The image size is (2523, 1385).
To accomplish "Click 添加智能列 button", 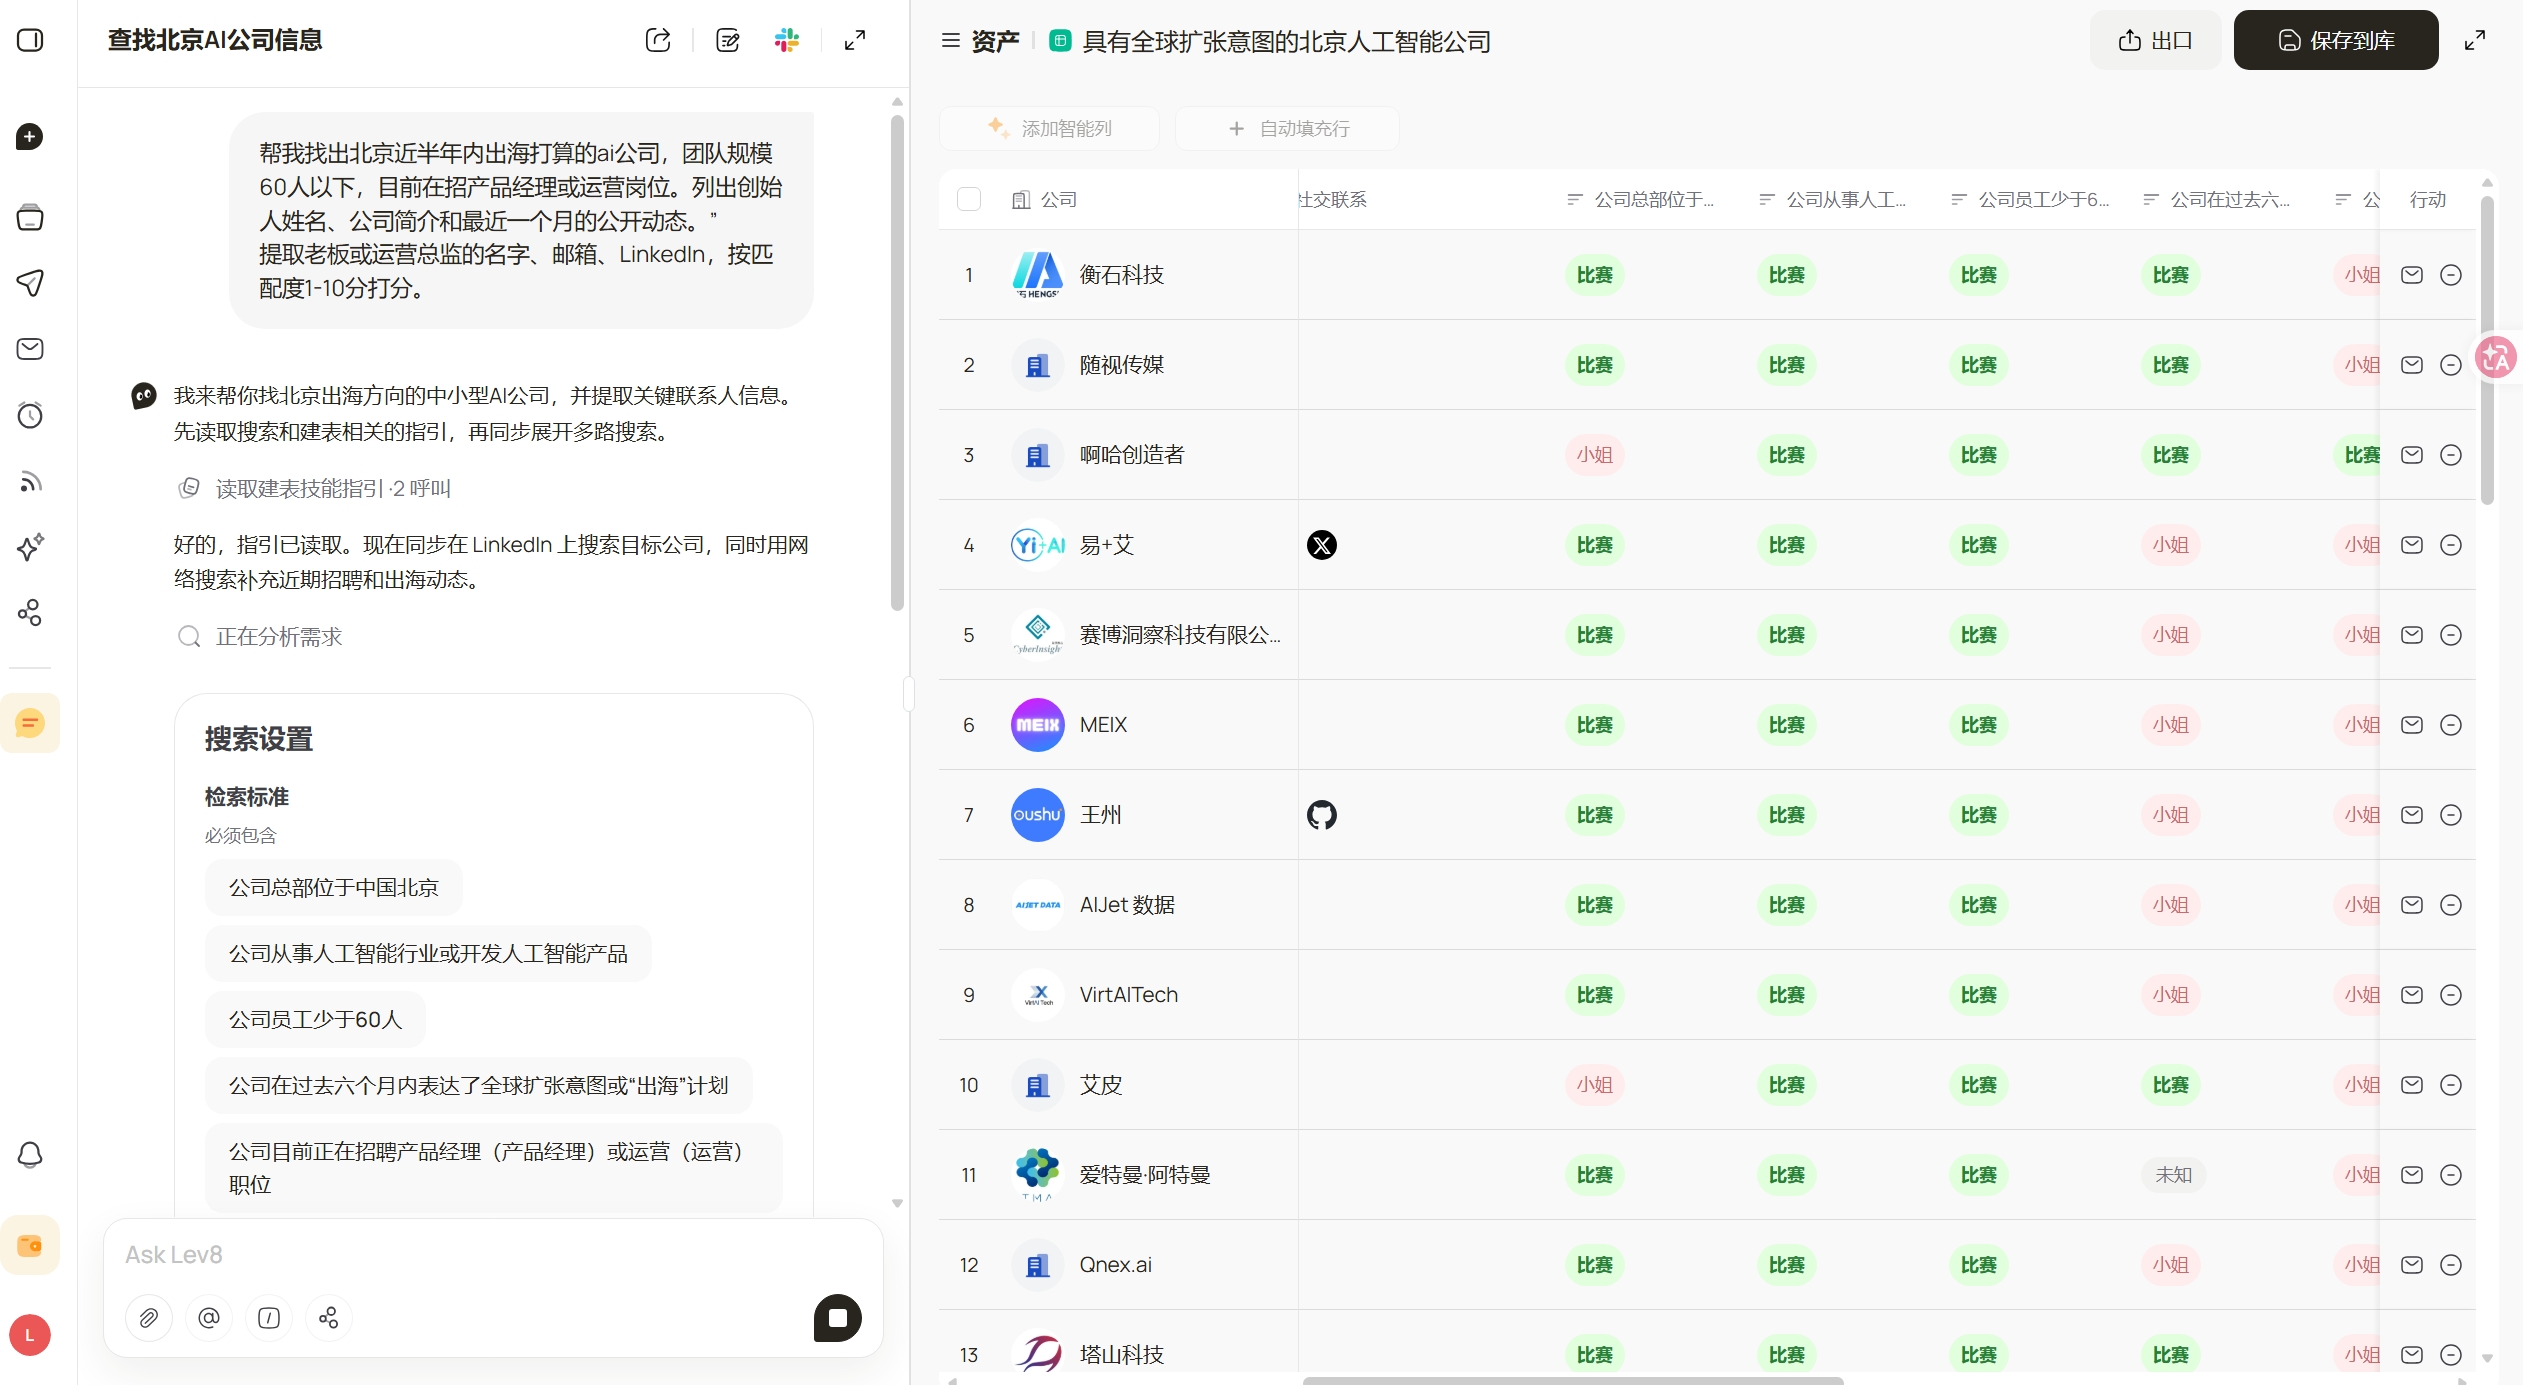I will pyautogui.click(x=1050, y=128).
